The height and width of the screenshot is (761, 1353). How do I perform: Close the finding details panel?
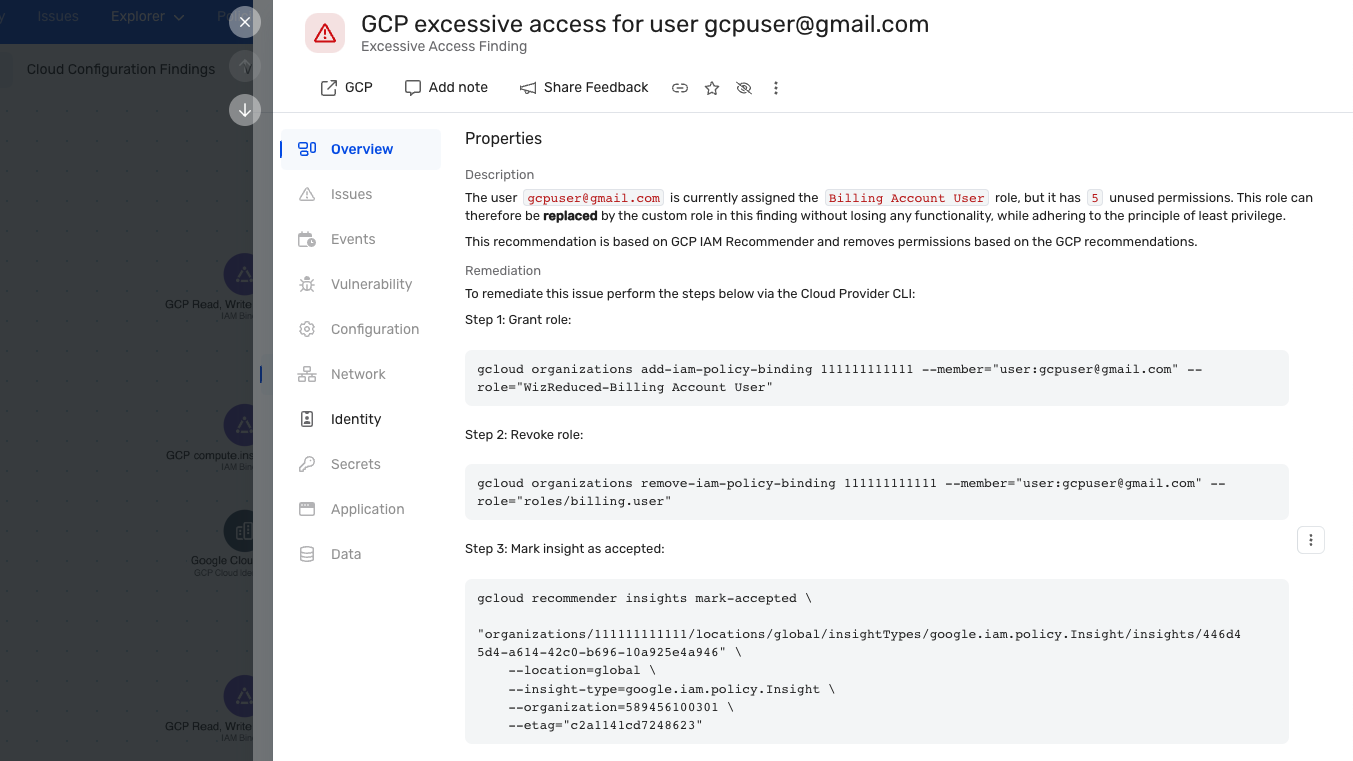(x=245, y=22)
